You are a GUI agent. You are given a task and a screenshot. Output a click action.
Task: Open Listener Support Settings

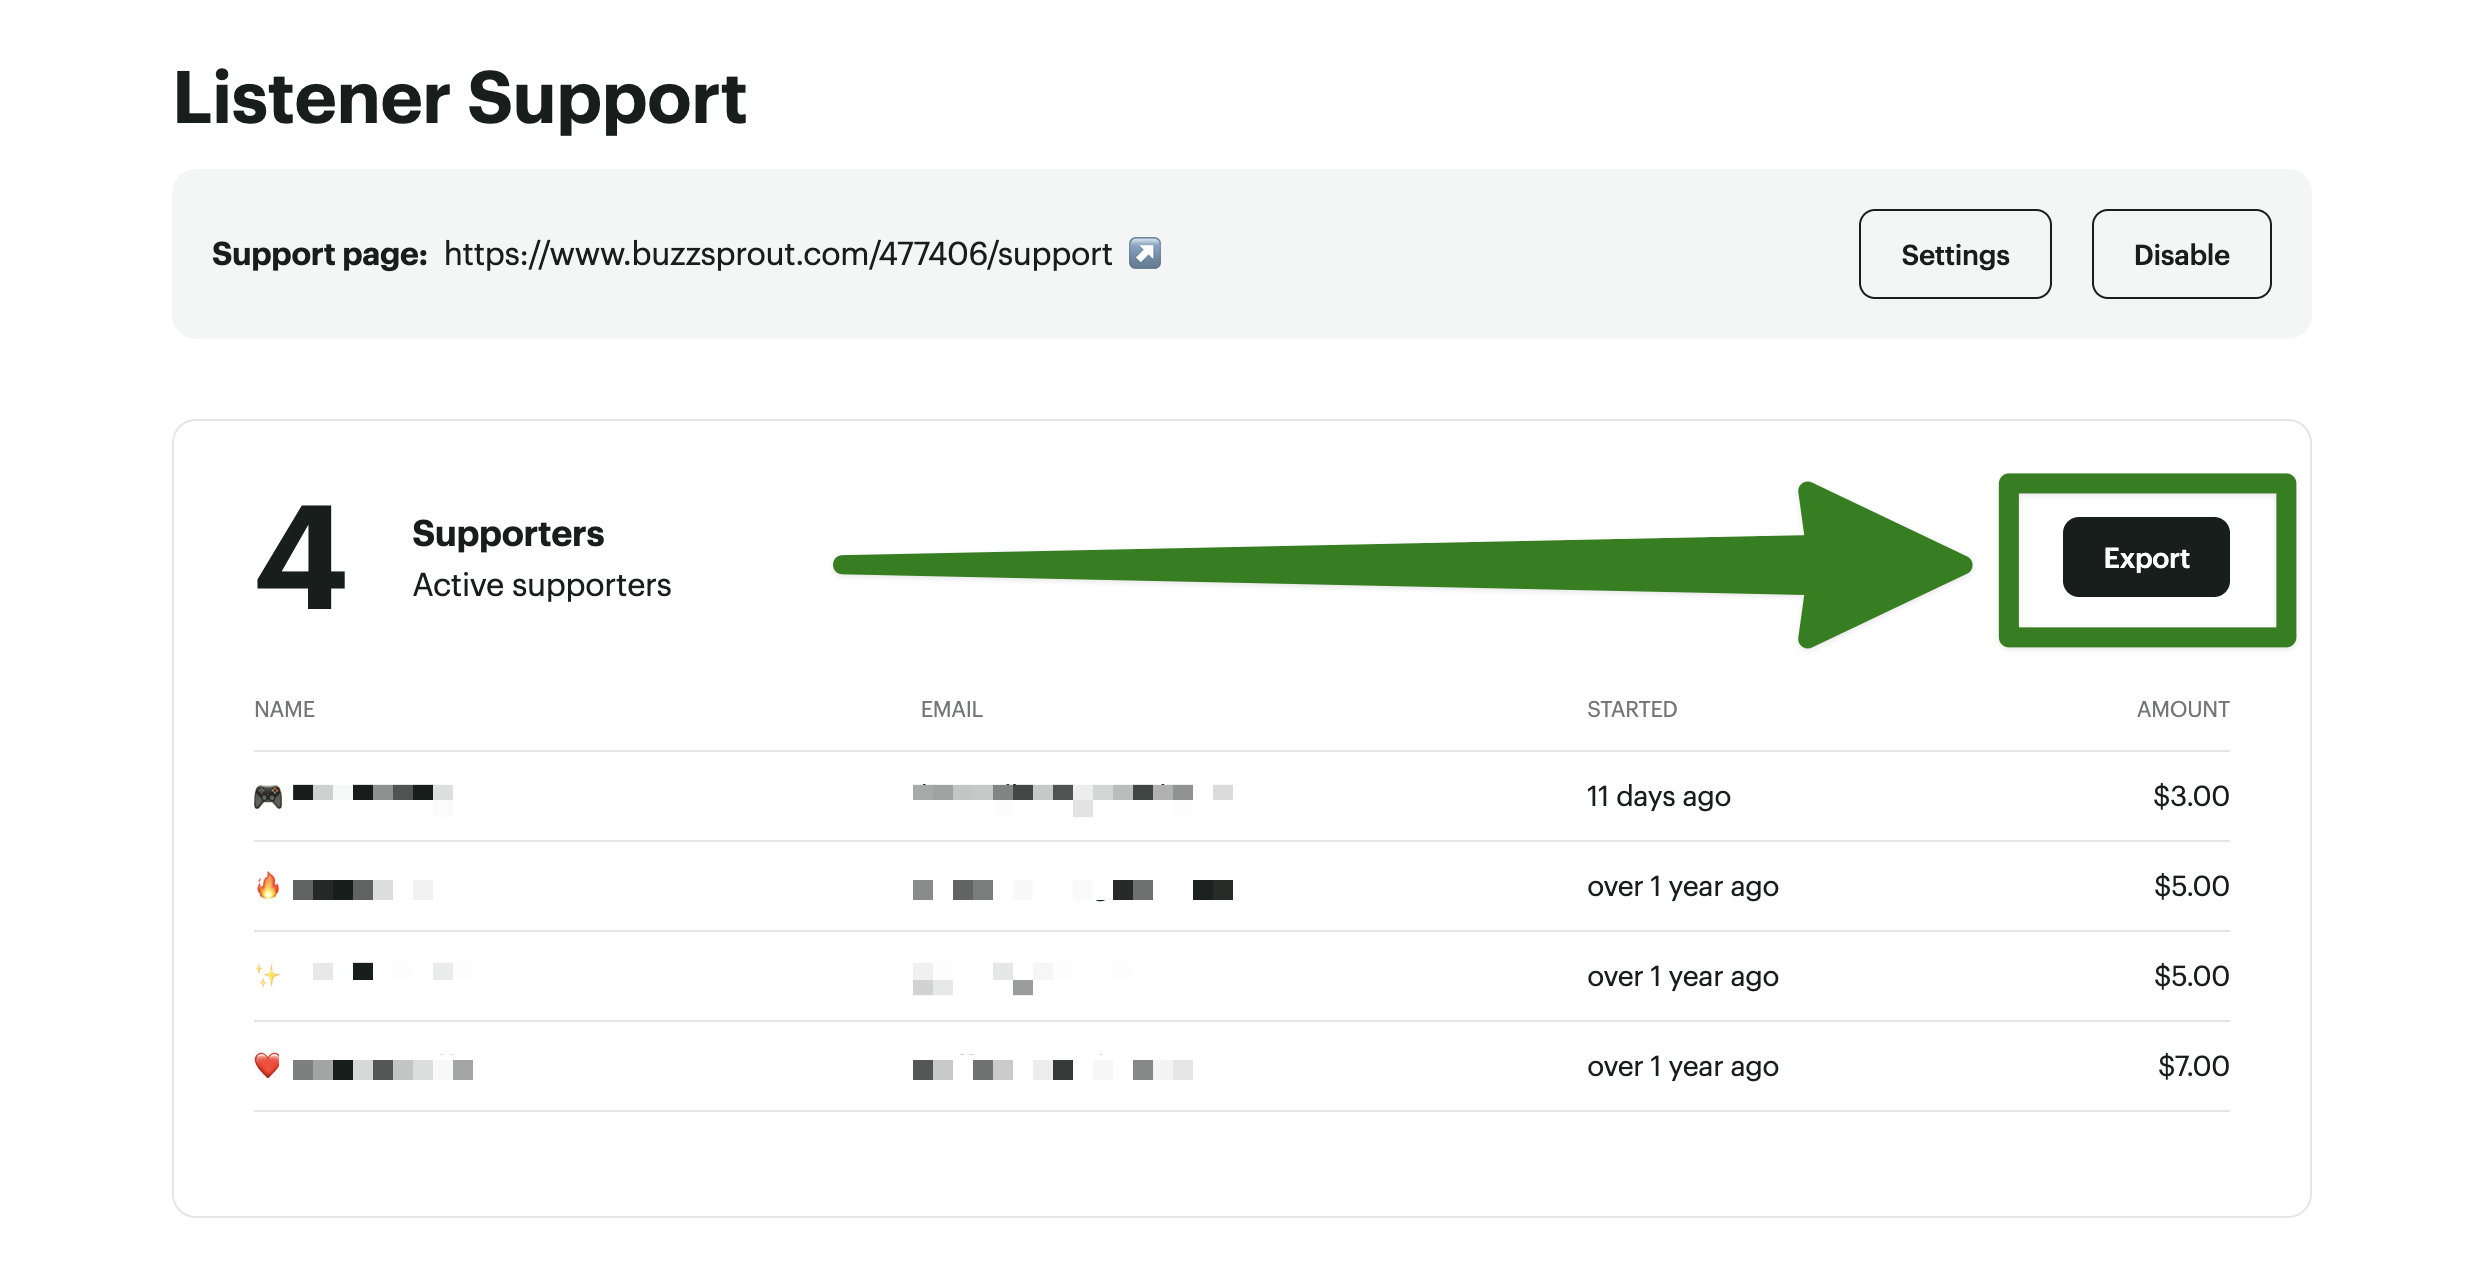pos(1954,254)
